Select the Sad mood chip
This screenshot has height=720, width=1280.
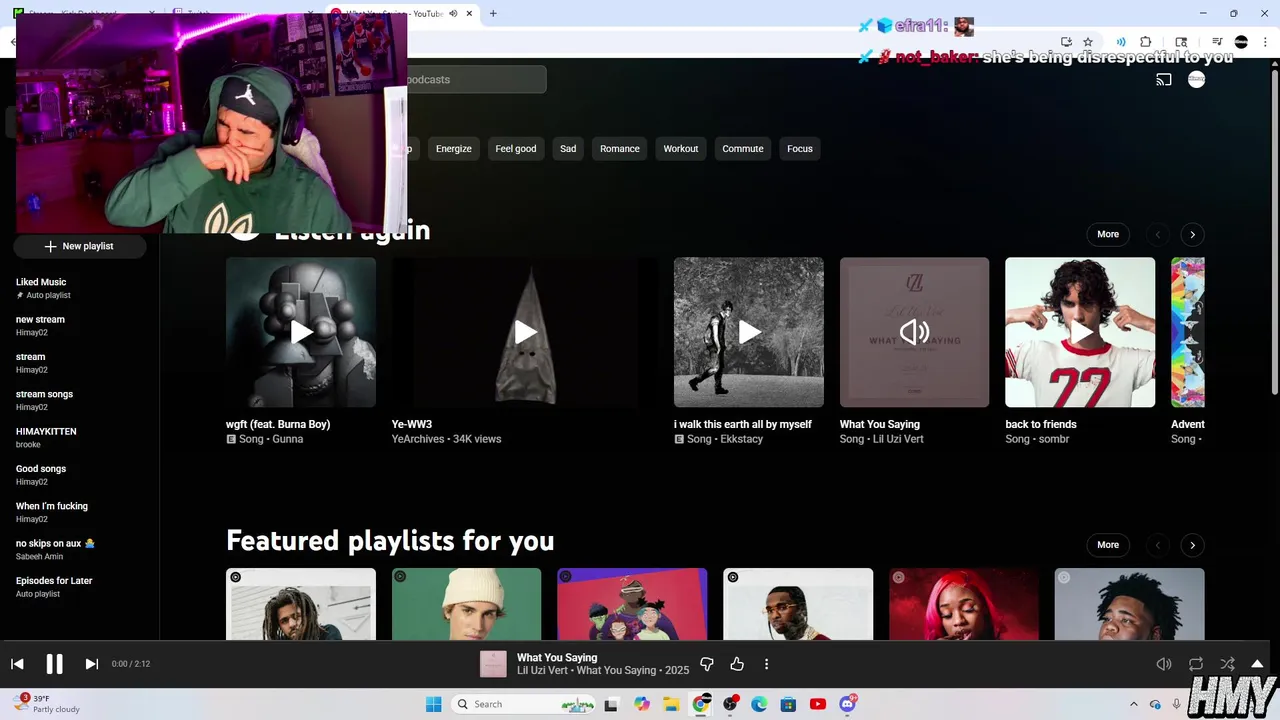point(568,149)
